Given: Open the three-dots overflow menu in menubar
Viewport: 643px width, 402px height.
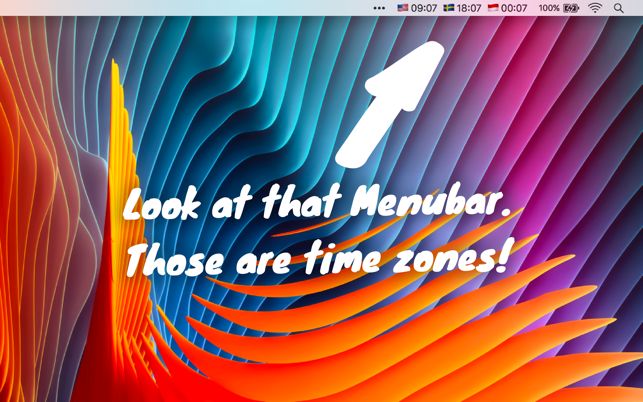Looking at the screenshot, I should [379, 8].
